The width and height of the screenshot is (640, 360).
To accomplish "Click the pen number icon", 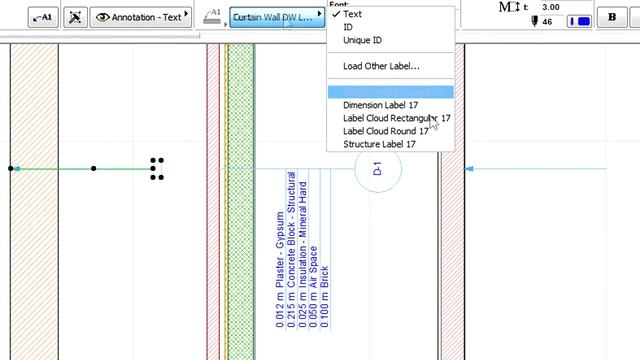I will coord(534,21).
